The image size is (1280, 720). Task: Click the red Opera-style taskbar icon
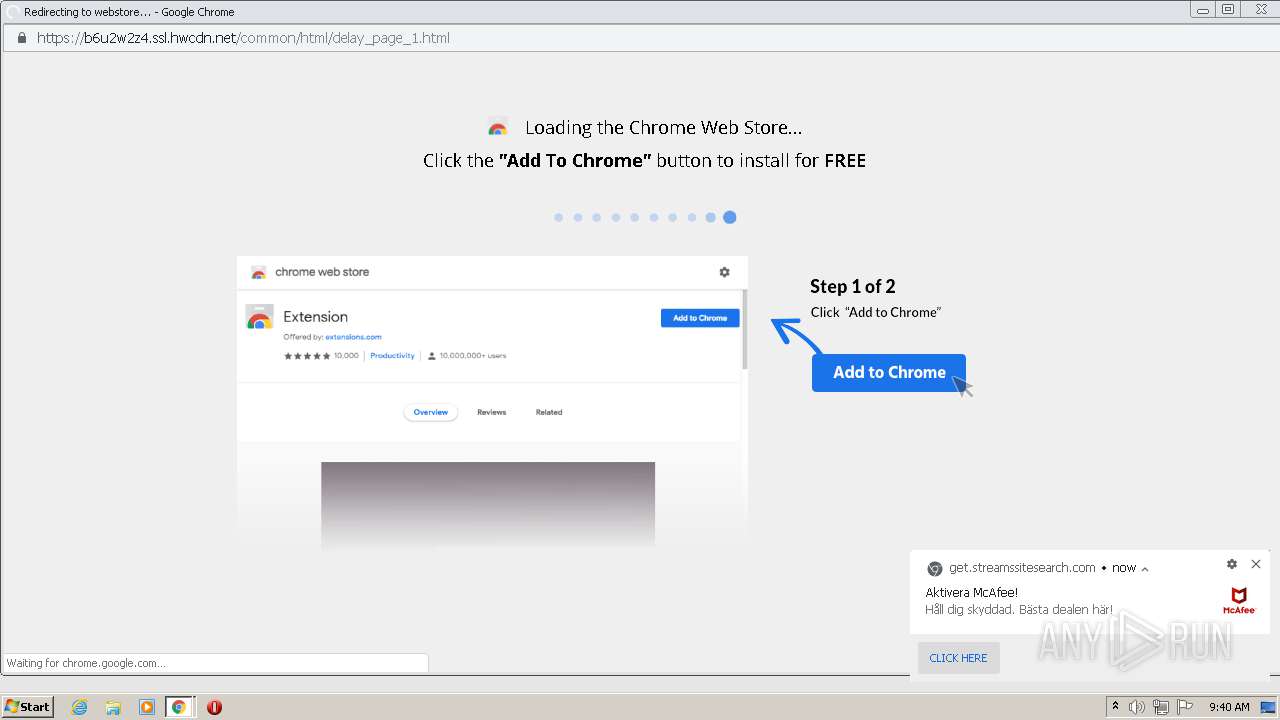click(x=214, y=707)
